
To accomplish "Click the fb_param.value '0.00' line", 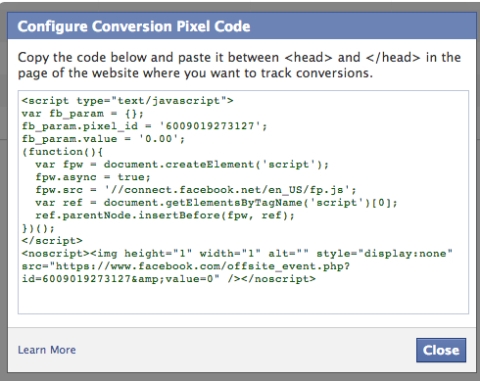I will [103, 139].
